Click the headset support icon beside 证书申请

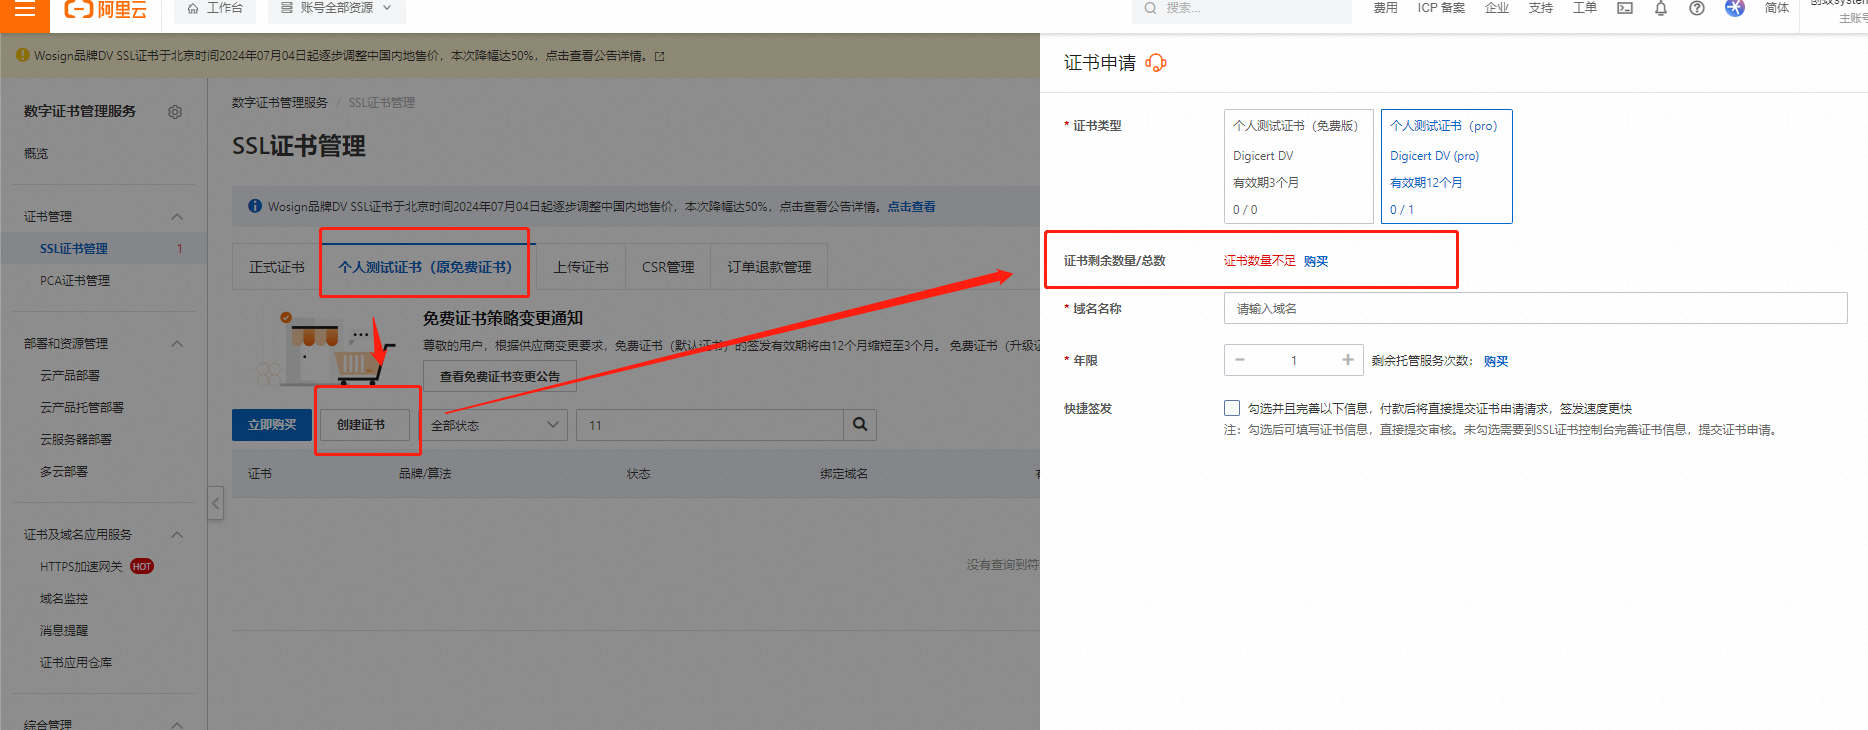pyautogui.click(x=1156, y=63)
